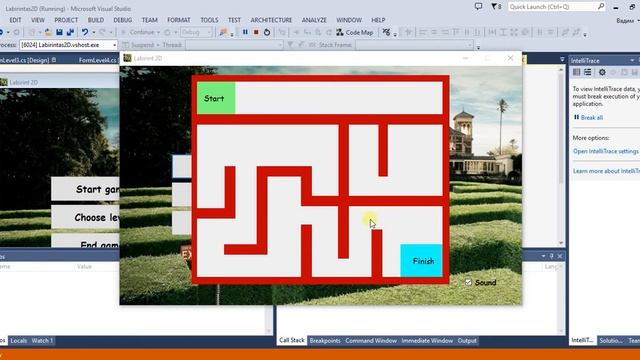The image size is (640, 360).
Task: Open the IntelliTrace panel options dropdown arrow
Action: coord(632,60)
